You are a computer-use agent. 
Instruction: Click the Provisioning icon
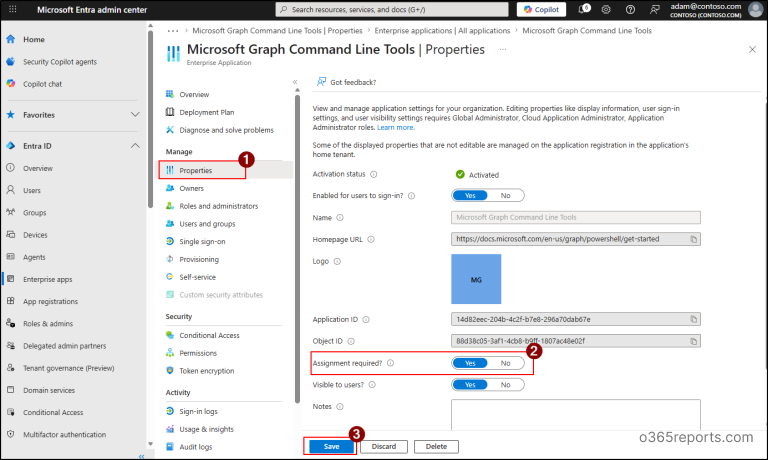(170, 259)
